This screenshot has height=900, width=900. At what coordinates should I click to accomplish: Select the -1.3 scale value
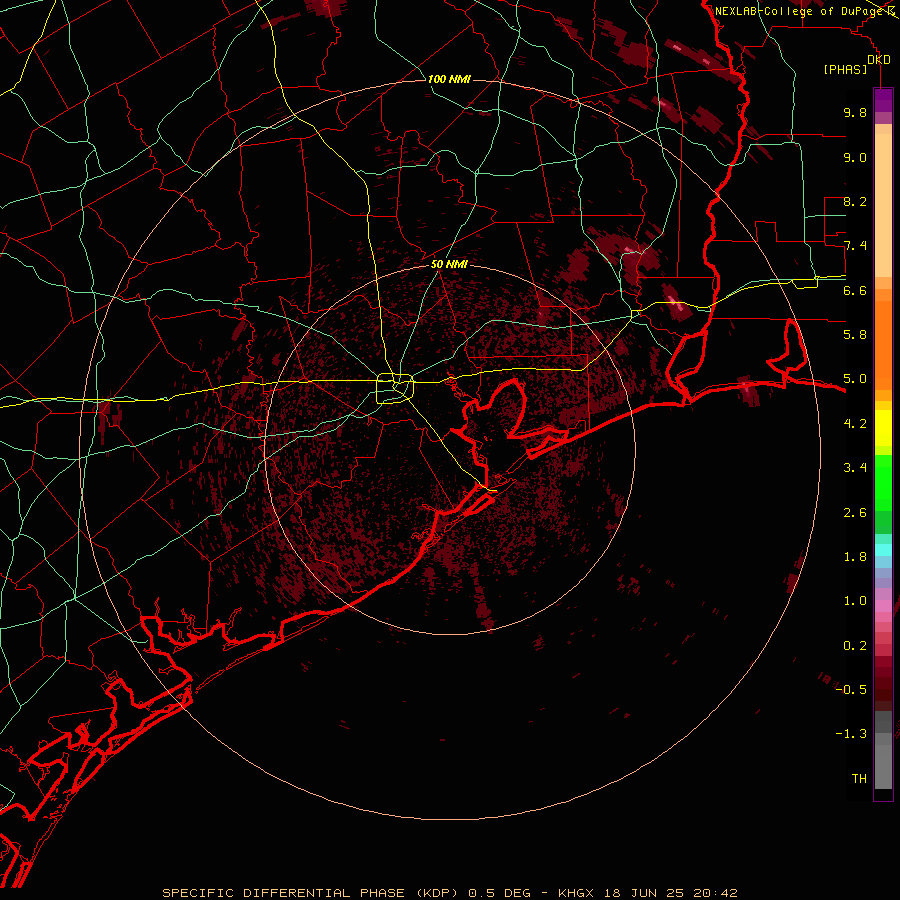(x=851, y=734)
